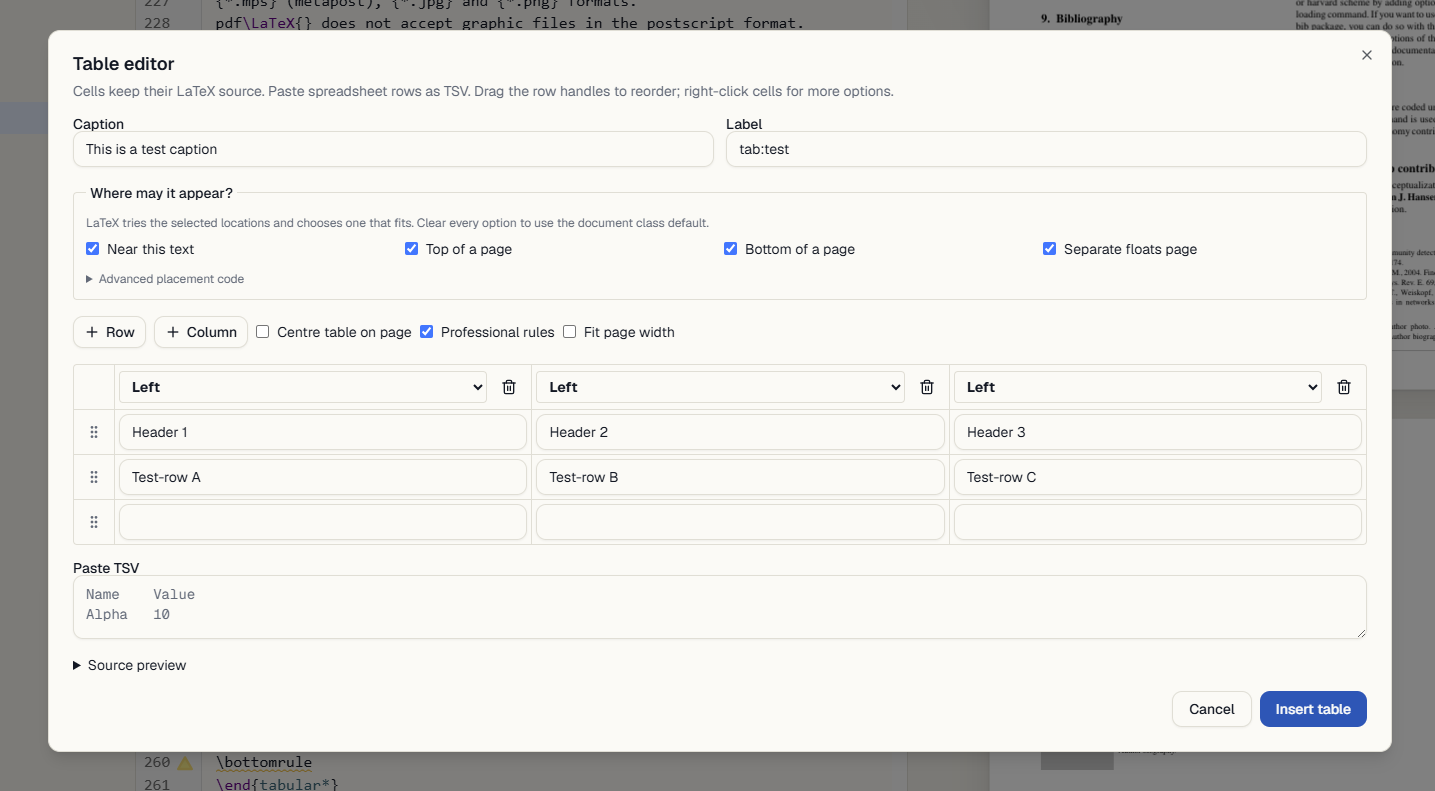Uncheck Top of a page placement
The height and width of the screenshot is (791, 1435).
click(412, 249)
